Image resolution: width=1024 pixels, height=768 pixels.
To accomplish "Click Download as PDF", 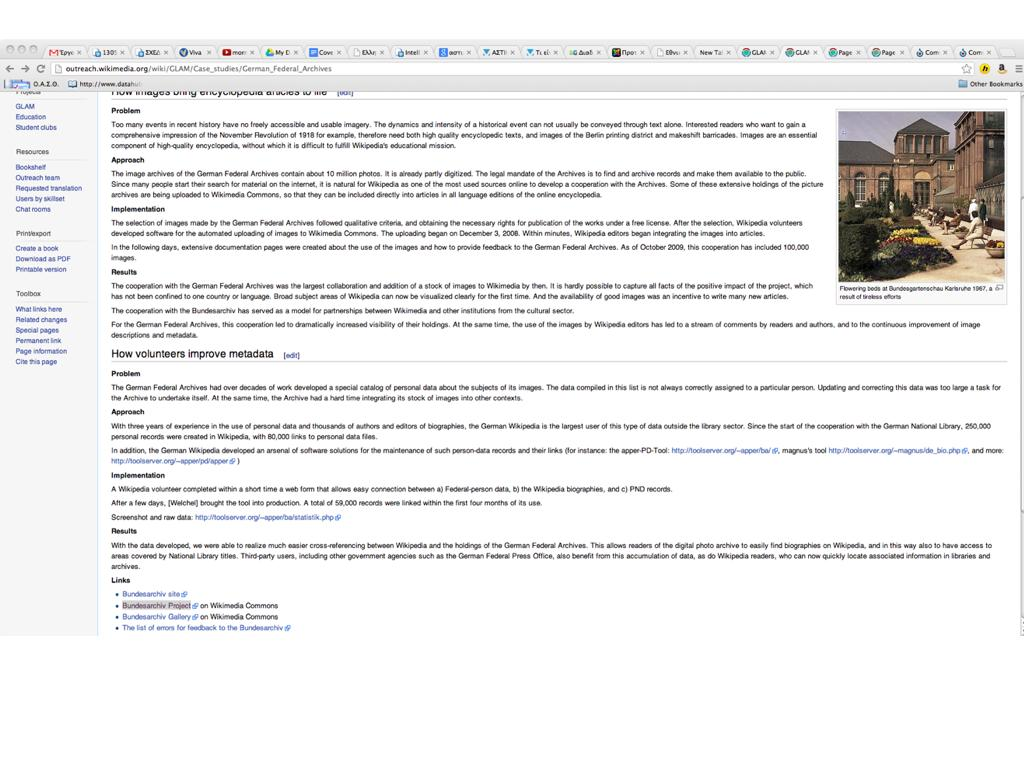I will (x=42, y=259).
